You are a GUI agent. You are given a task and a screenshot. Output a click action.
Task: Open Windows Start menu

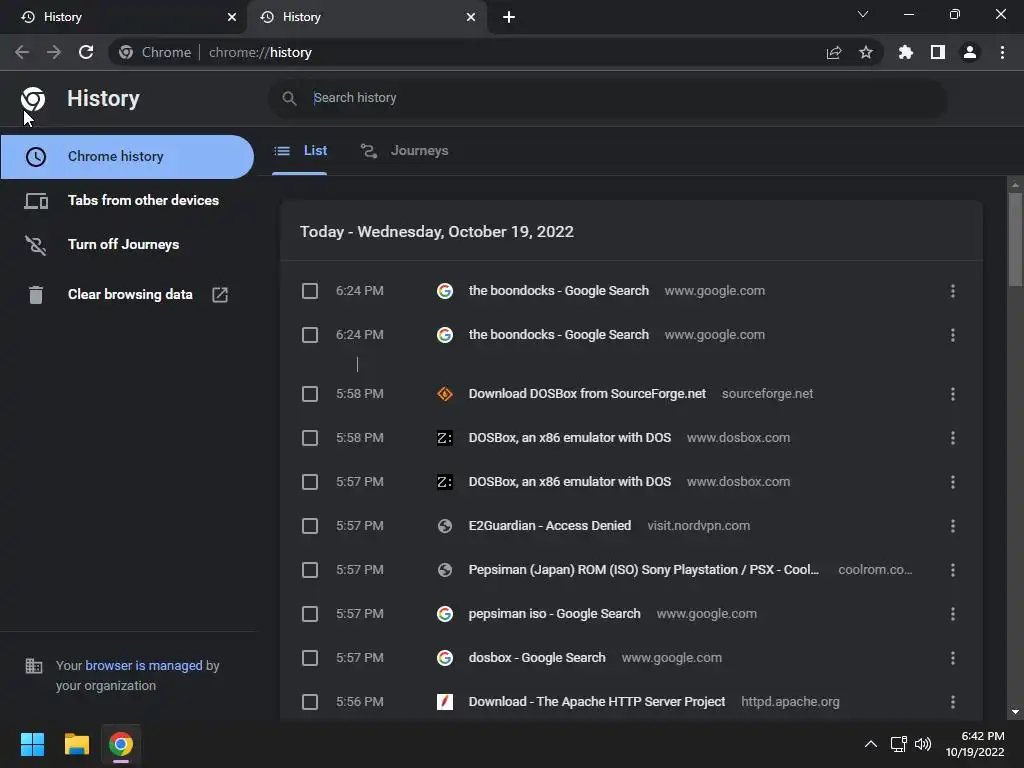(x=32, y=744)
